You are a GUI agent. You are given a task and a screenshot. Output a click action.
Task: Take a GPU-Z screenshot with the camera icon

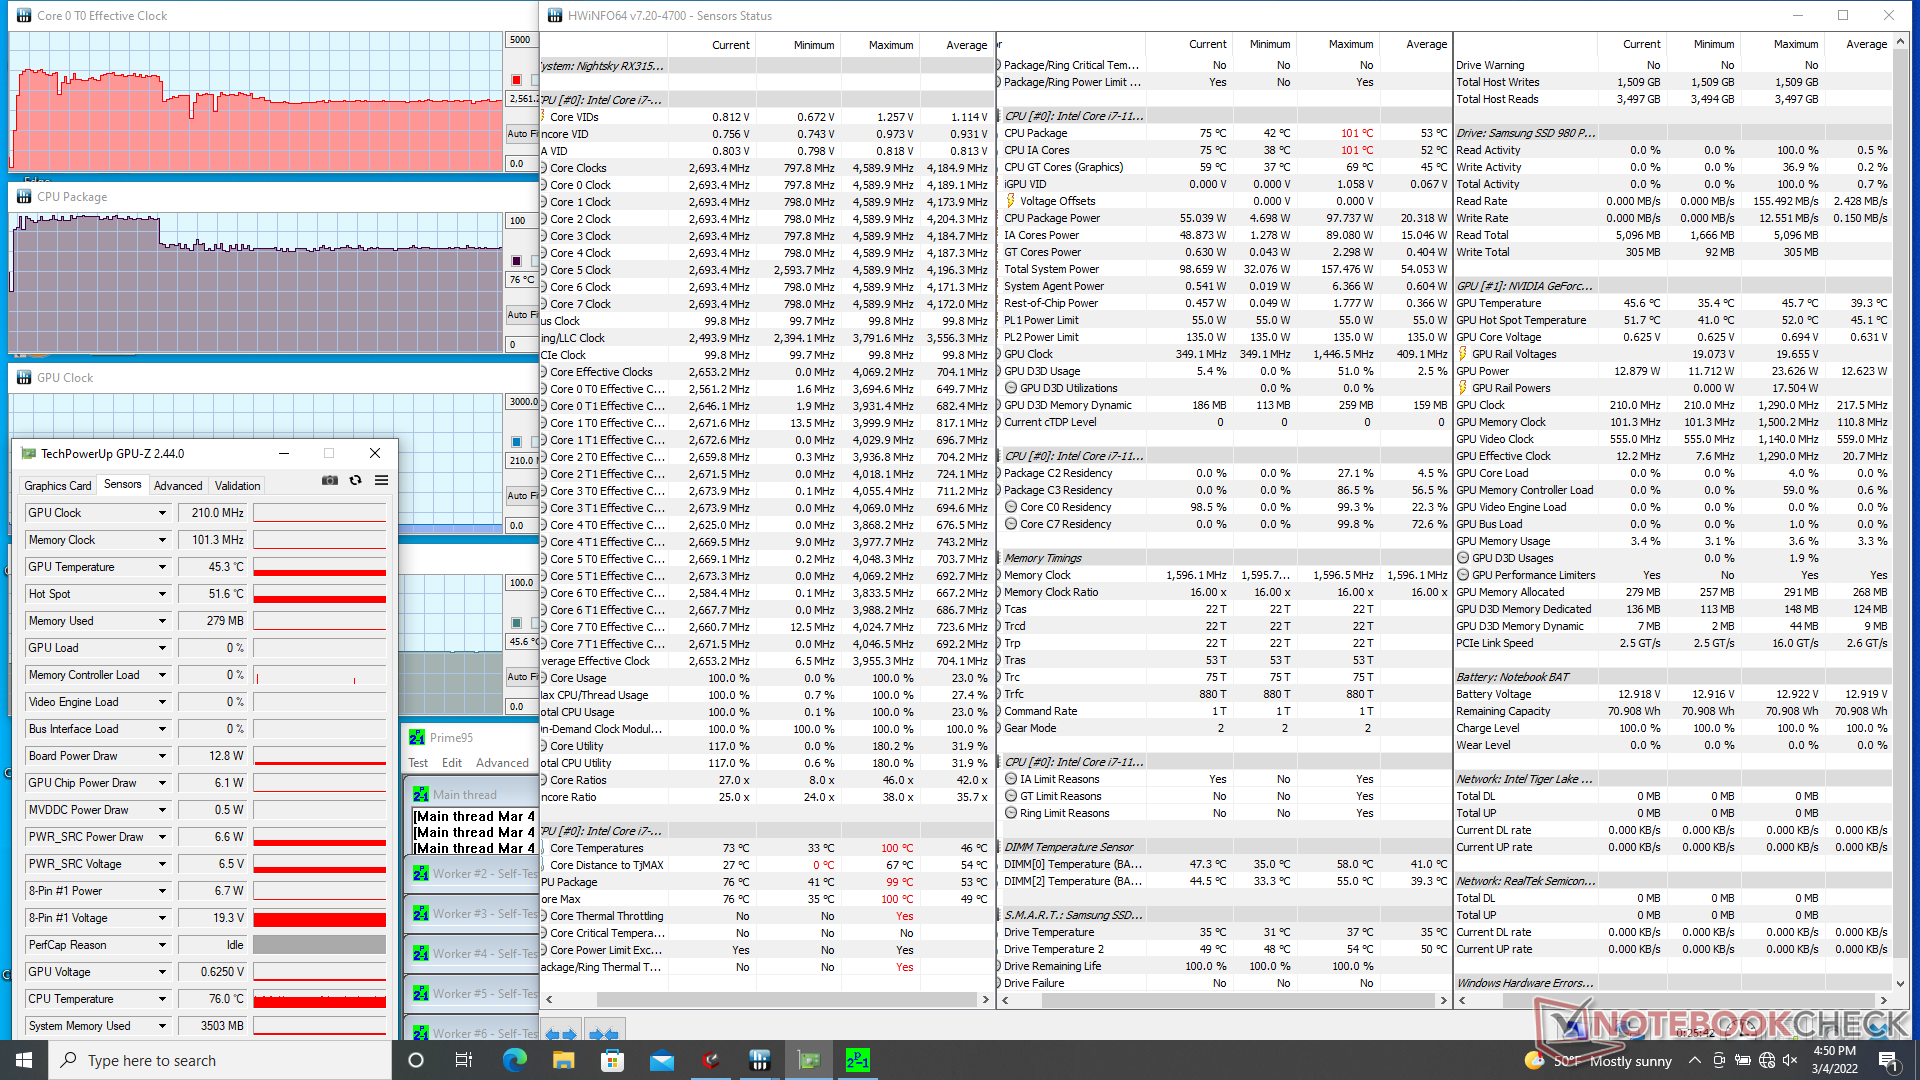coord(329,481)
